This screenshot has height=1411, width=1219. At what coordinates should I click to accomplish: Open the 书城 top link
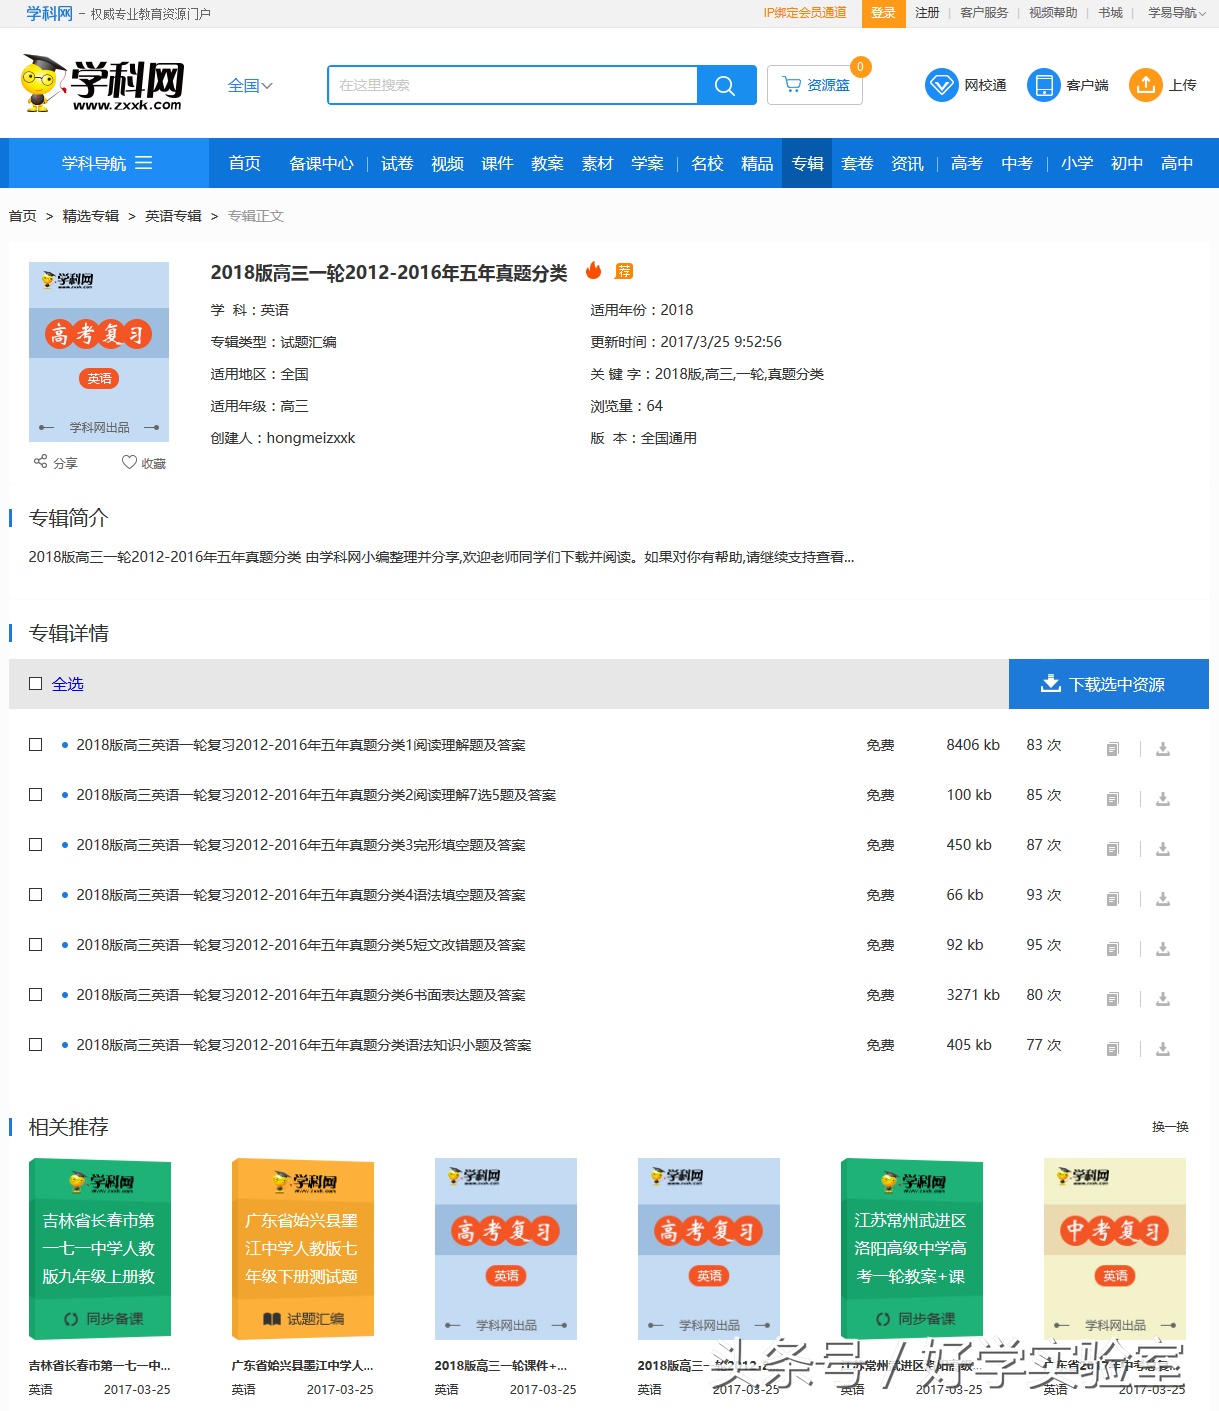click(1111, 13)
